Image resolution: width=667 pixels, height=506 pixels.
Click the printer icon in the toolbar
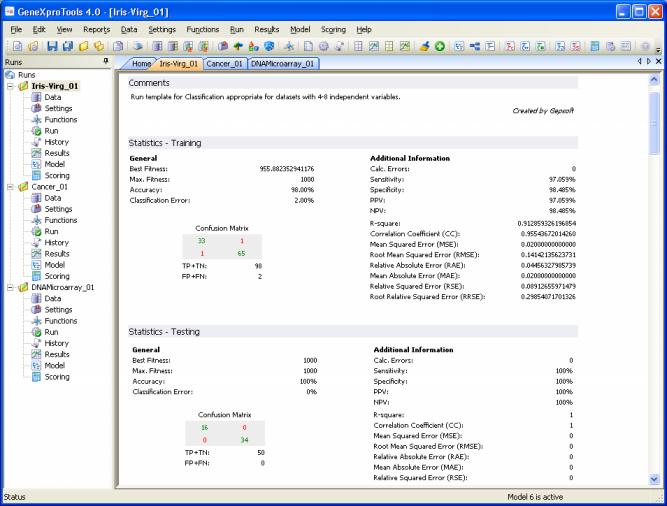[x=137, y=46]
